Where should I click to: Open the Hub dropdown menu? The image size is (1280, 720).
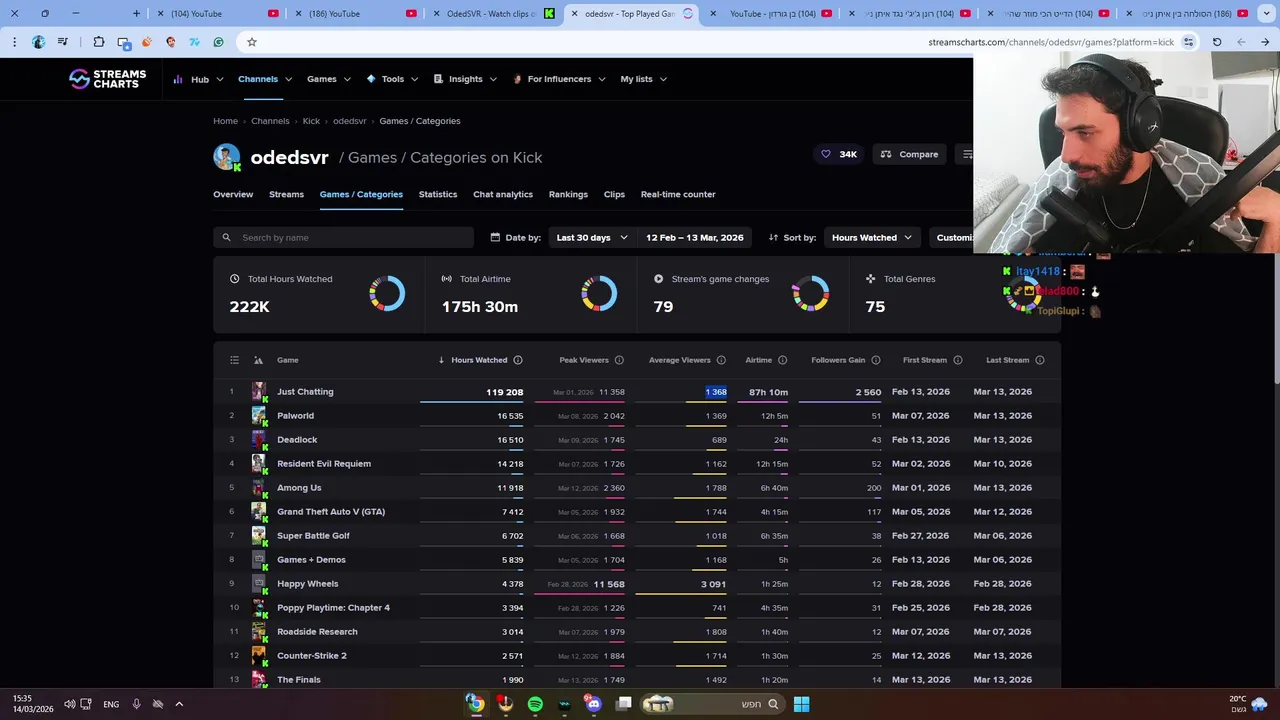coord(199,79)
